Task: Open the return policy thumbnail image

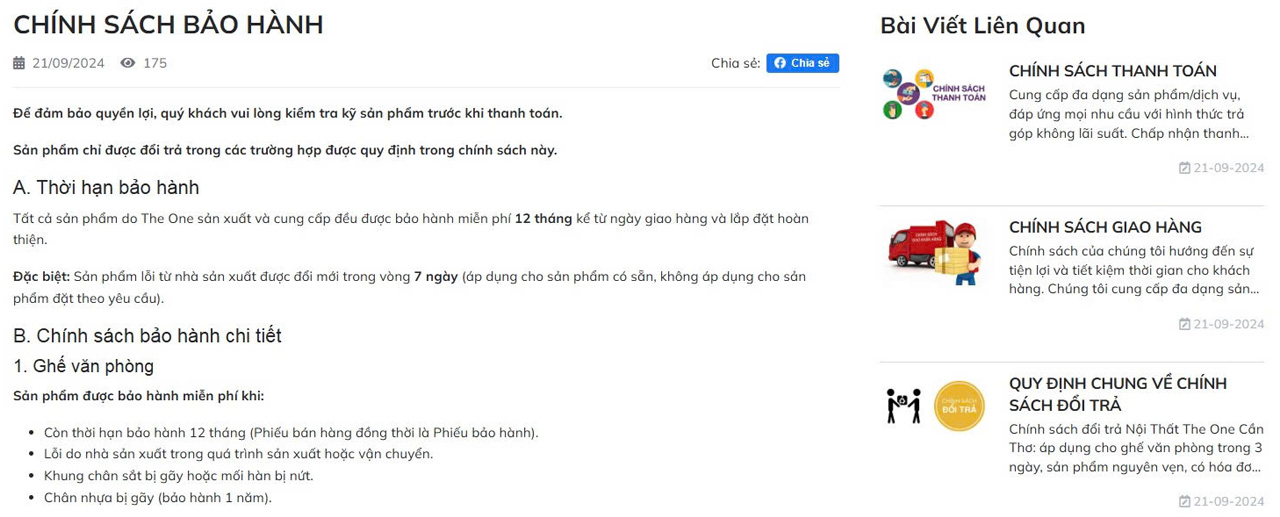Action: click(x=935, y=406)
